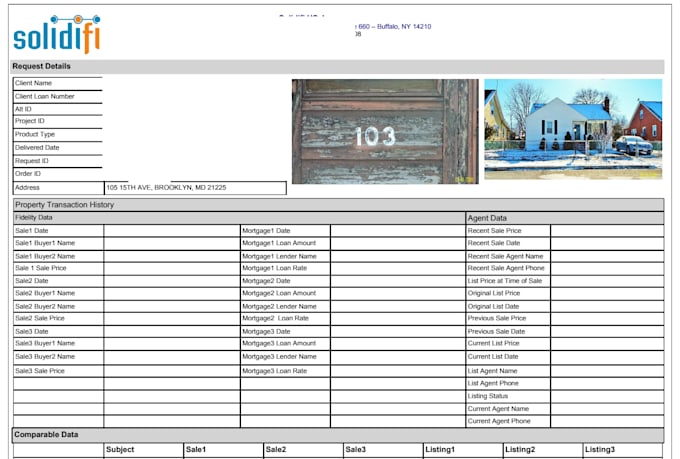
Task: Select the 'Client Name' label
Action: point(33,83)
